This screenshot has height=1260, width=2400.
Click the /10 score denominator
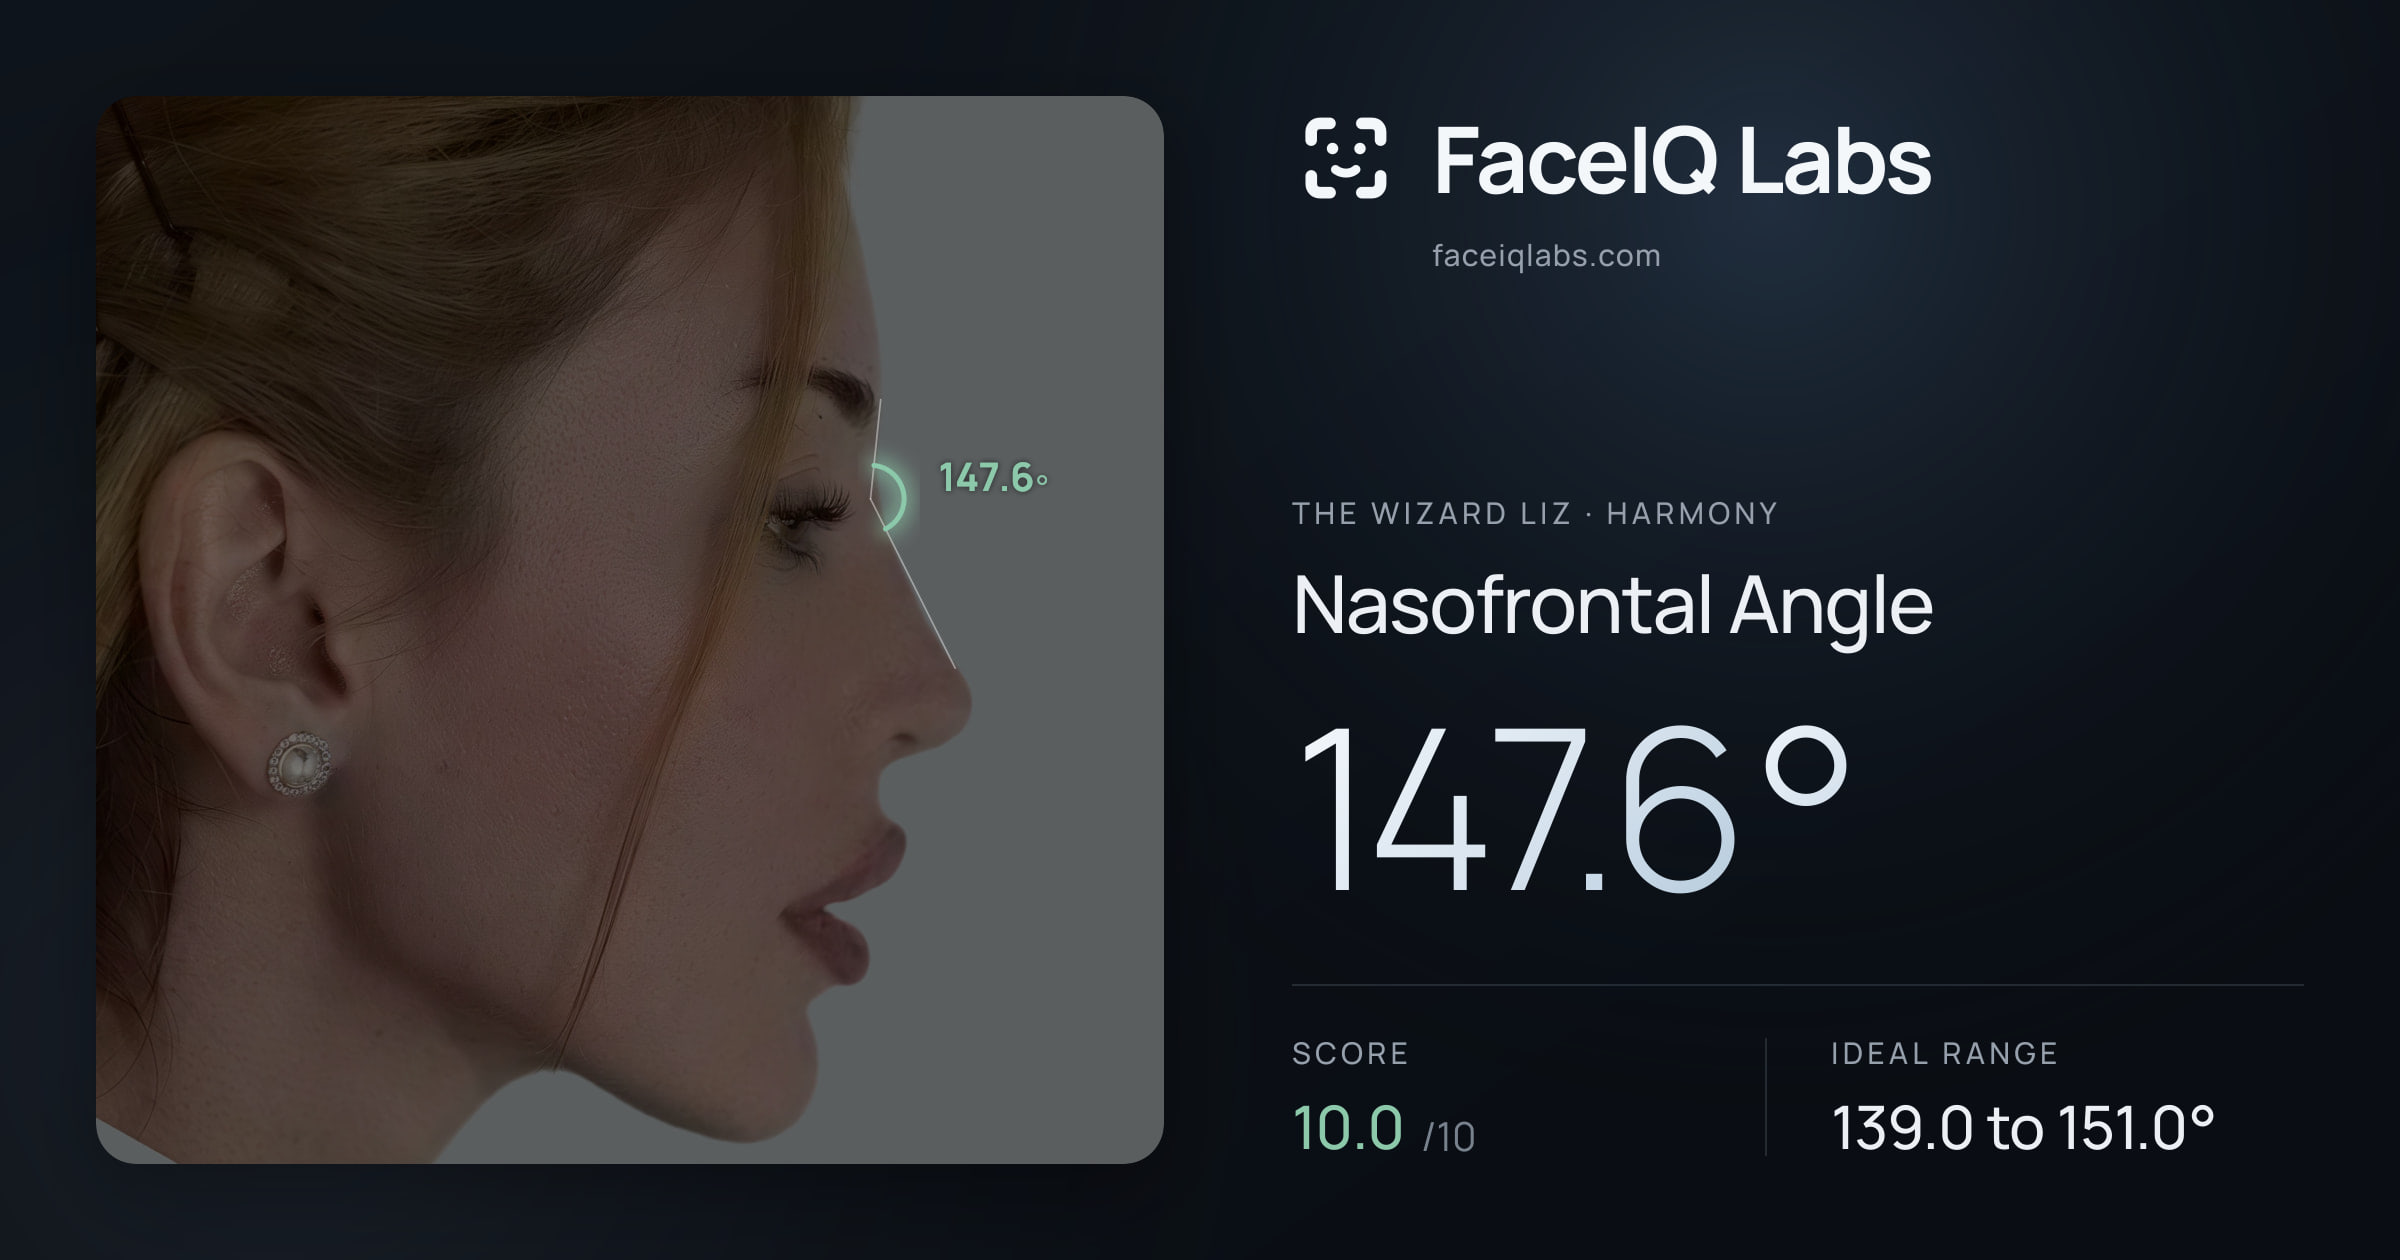[x=1449, y=1137]
